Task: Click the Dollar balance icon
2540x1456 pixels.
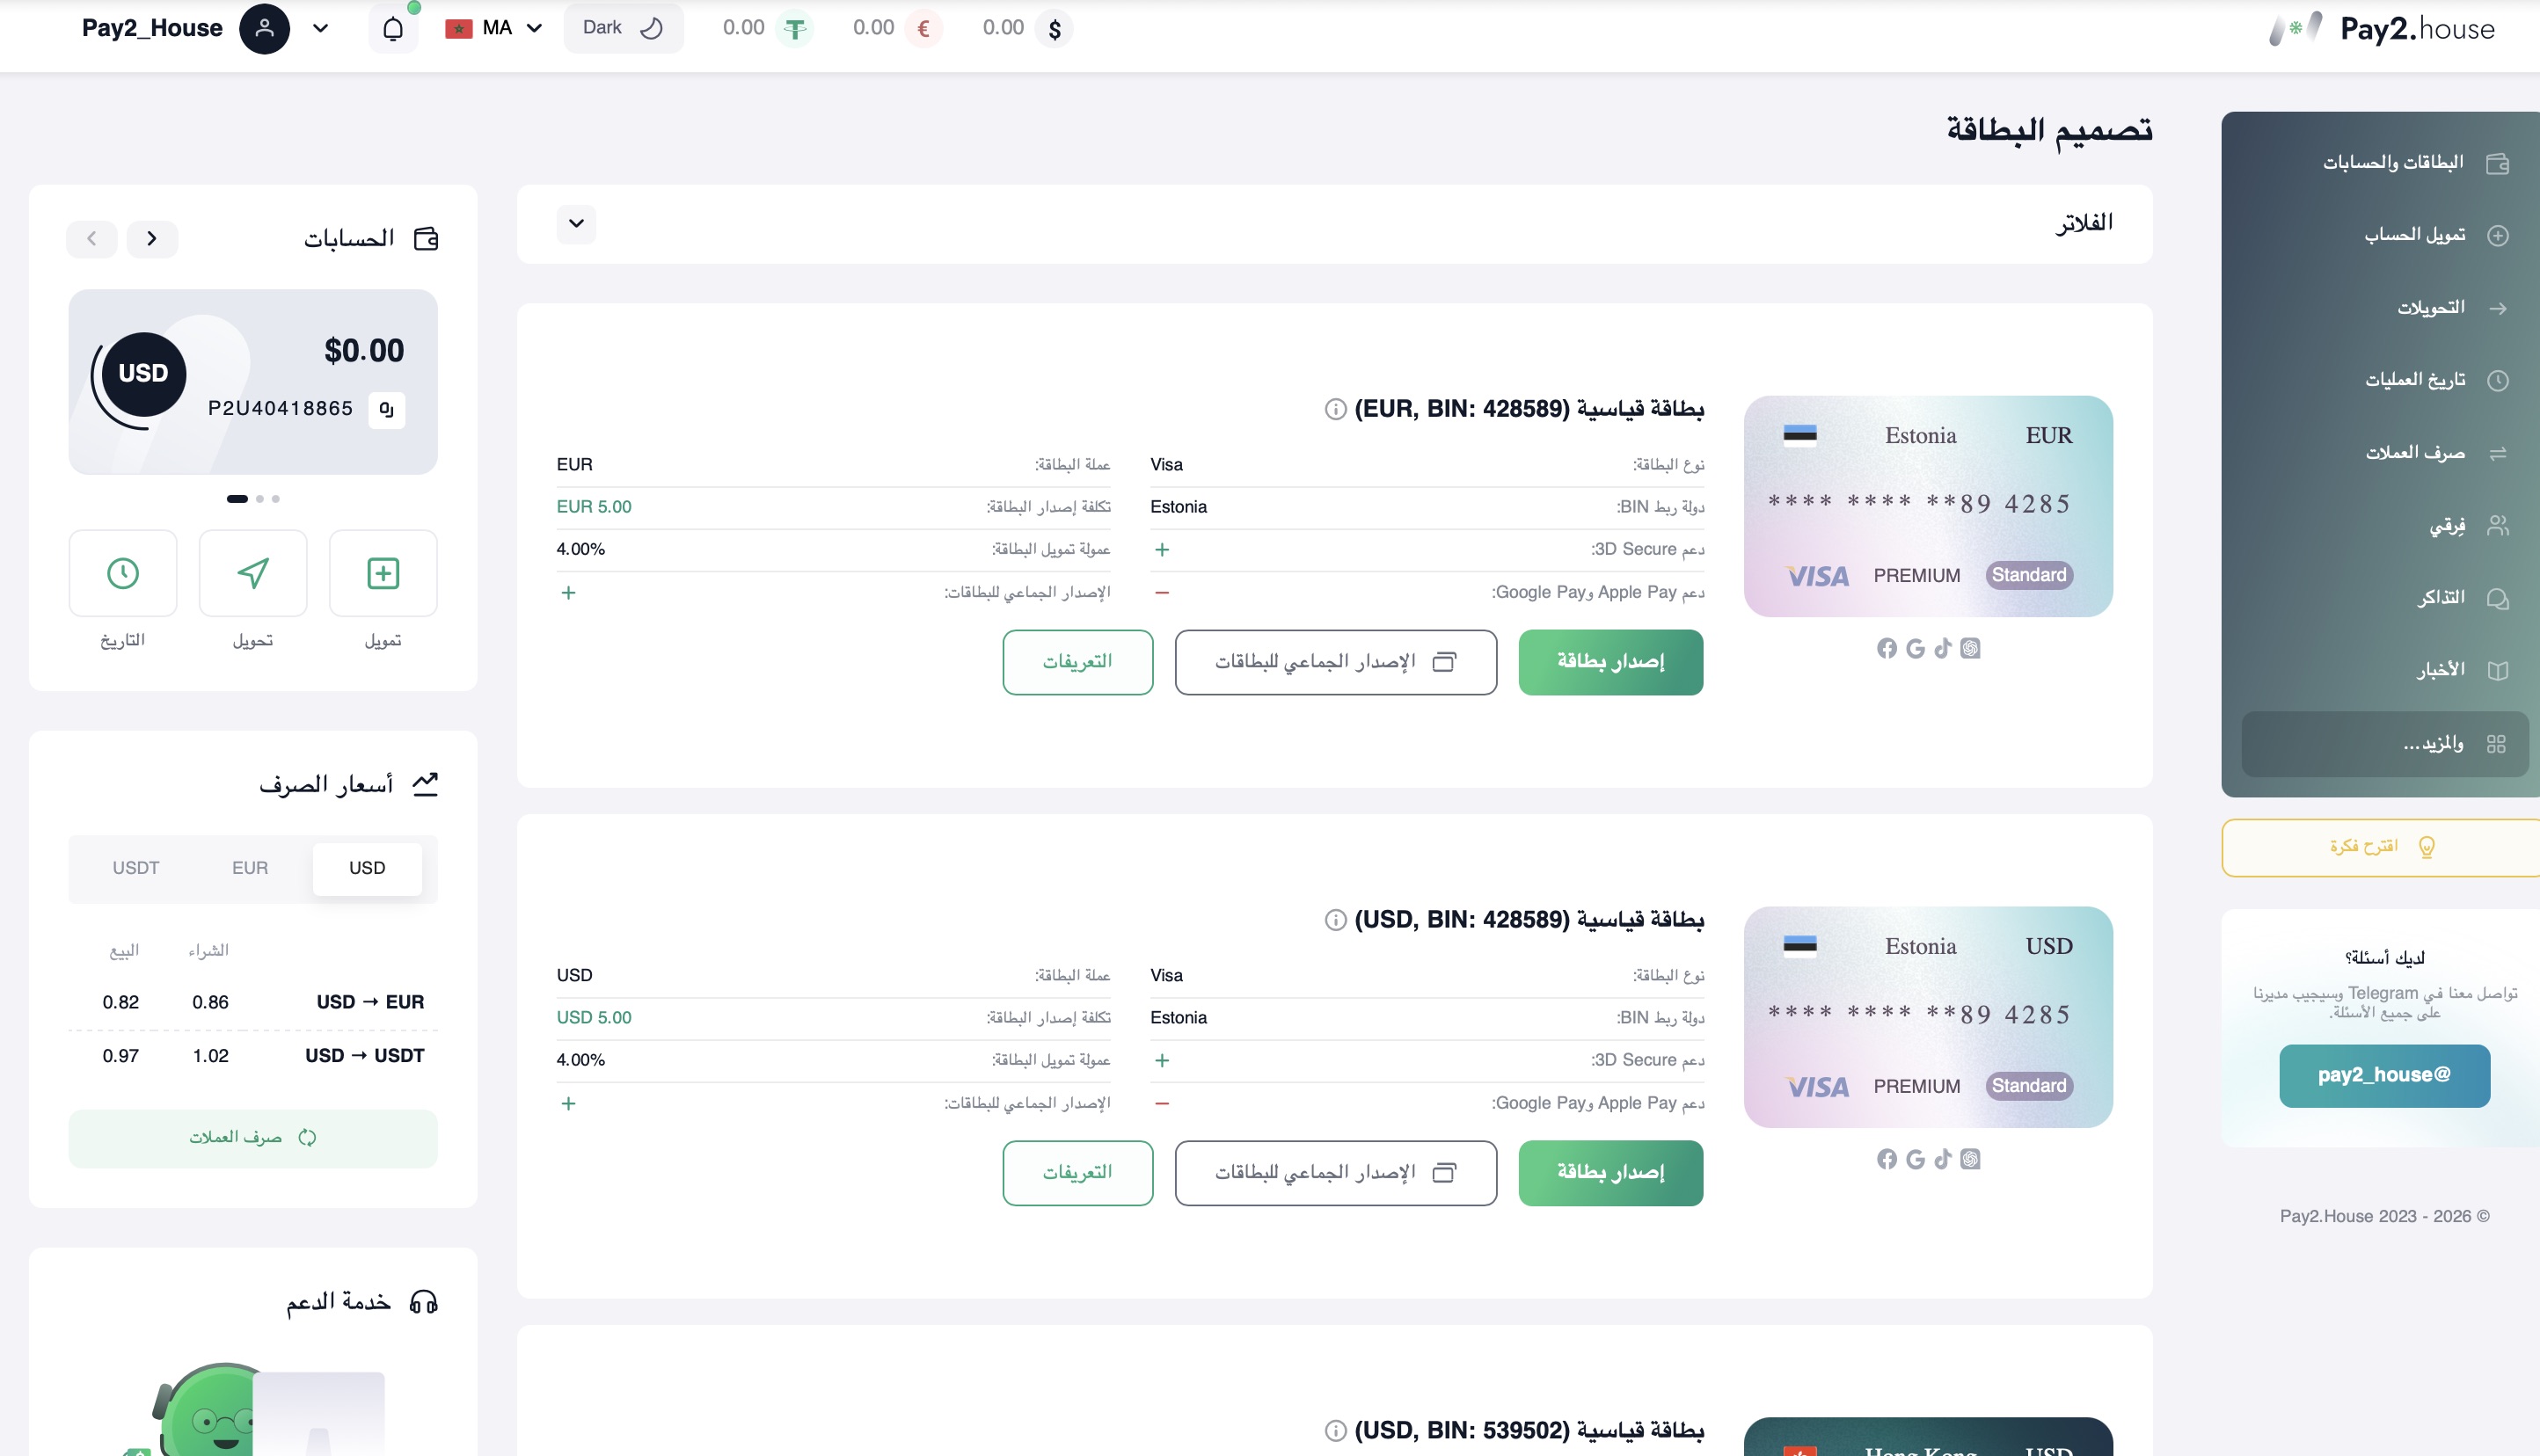Action: [x=1054, y=28]
